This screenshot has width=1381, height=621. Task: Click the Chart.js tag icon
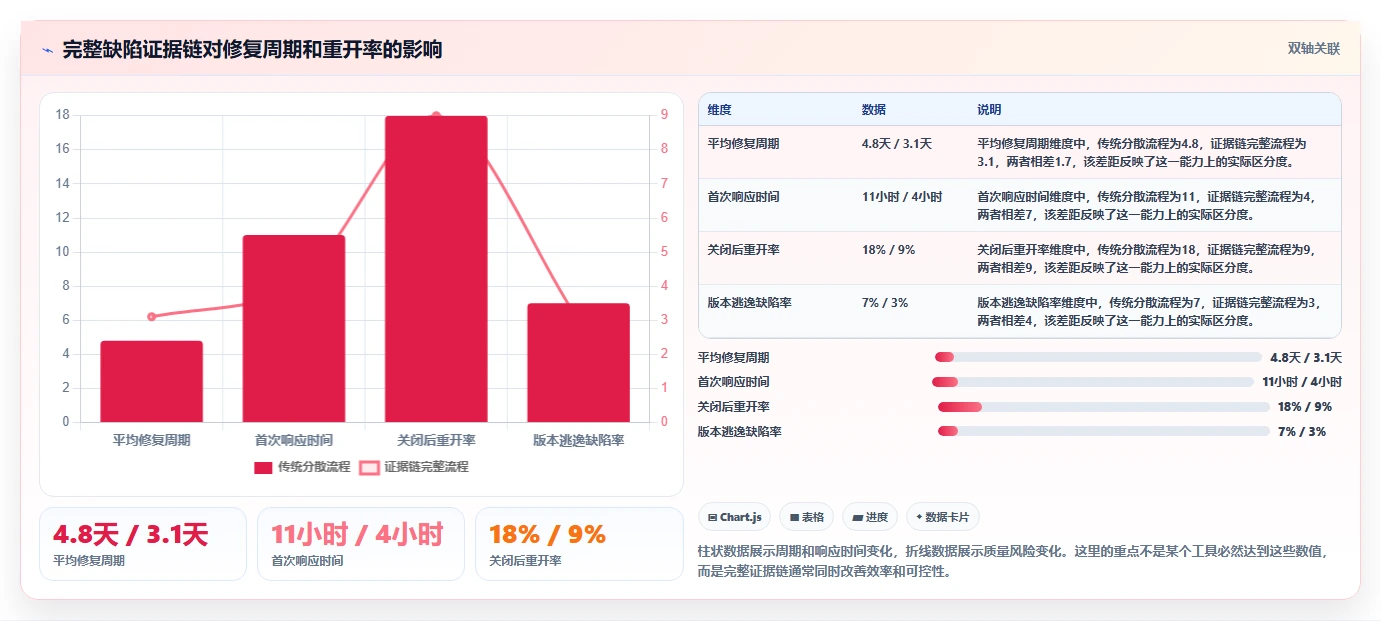tap(712, 517)
